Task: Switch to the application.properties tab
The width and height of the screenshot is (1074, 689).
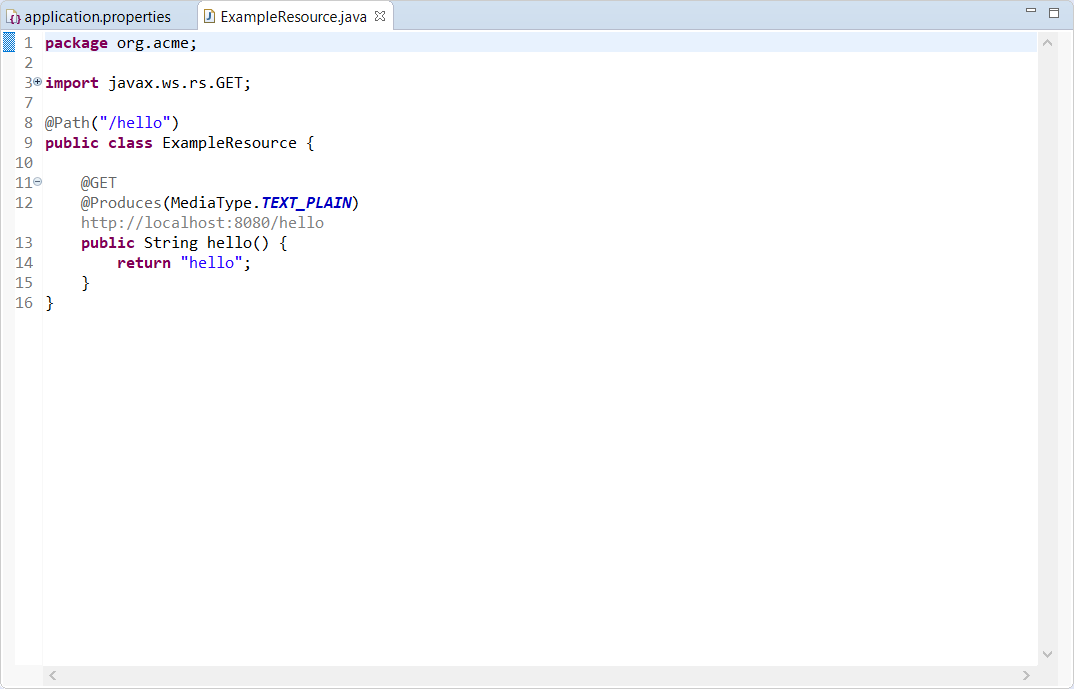Action: (97, 17)
